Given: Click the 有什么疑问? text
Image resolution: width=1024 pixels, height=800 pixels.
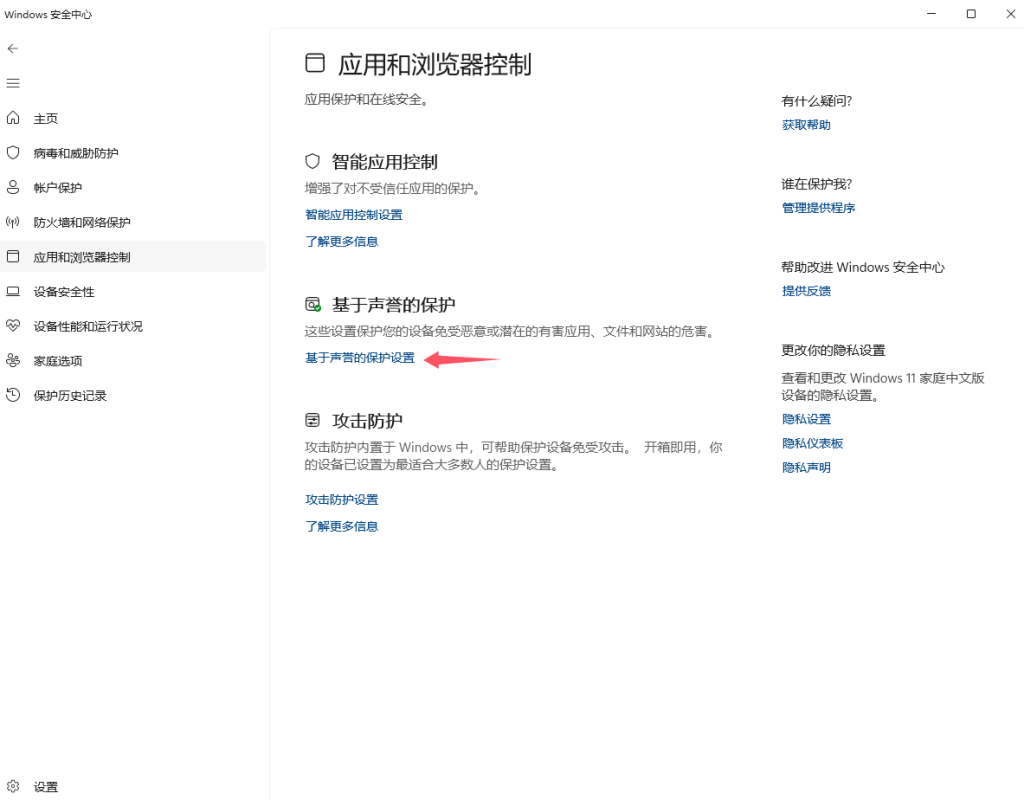Looking at the screenshot, I should click(816, 101).
